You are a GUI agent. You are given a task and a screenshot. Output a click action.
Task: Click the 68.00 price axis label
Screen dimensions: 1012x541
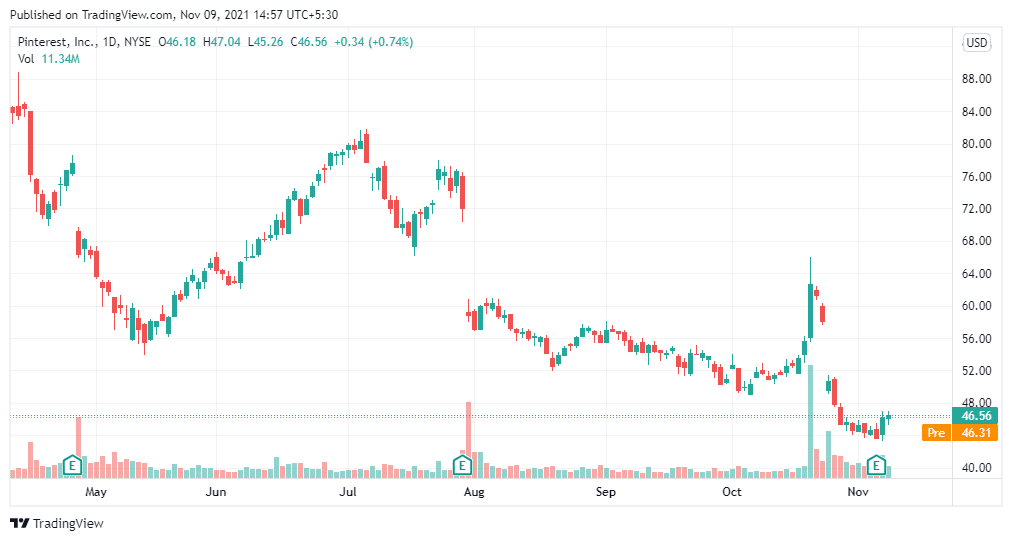[x=976, y=241]
